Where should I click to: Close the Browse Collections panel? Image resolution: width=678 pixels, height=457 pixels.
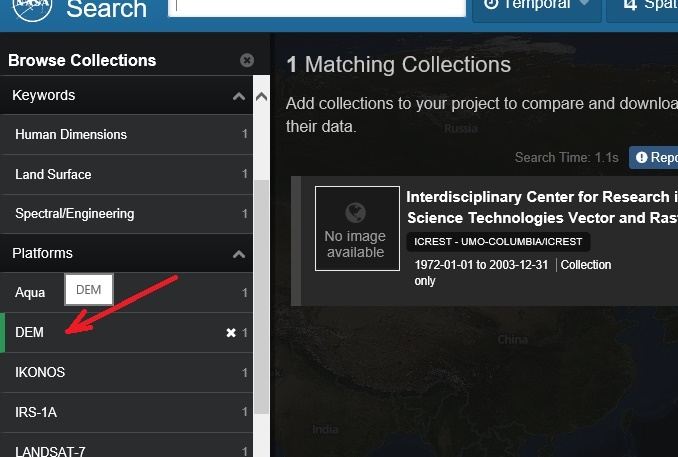(247, 60)
